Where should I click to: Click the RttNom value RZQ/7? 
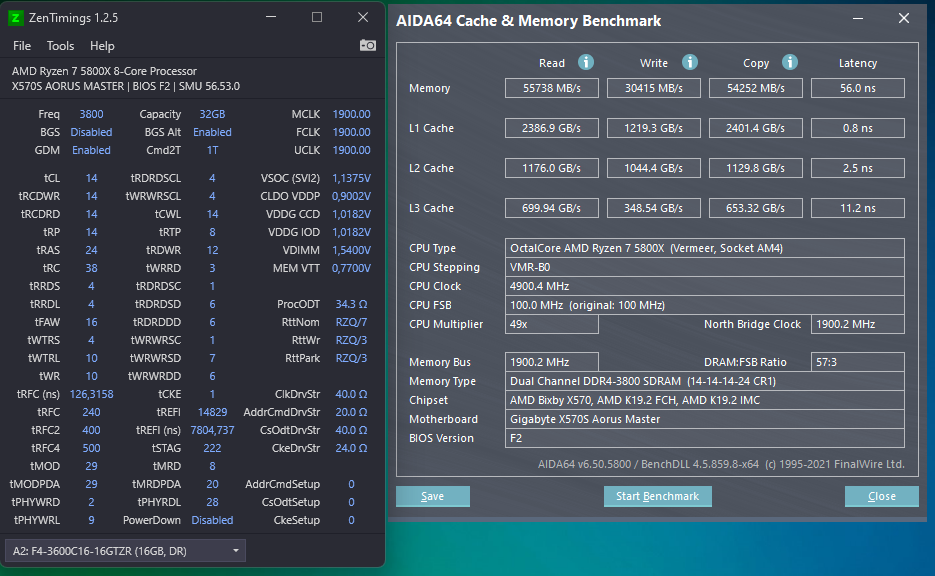click(351, 322)
